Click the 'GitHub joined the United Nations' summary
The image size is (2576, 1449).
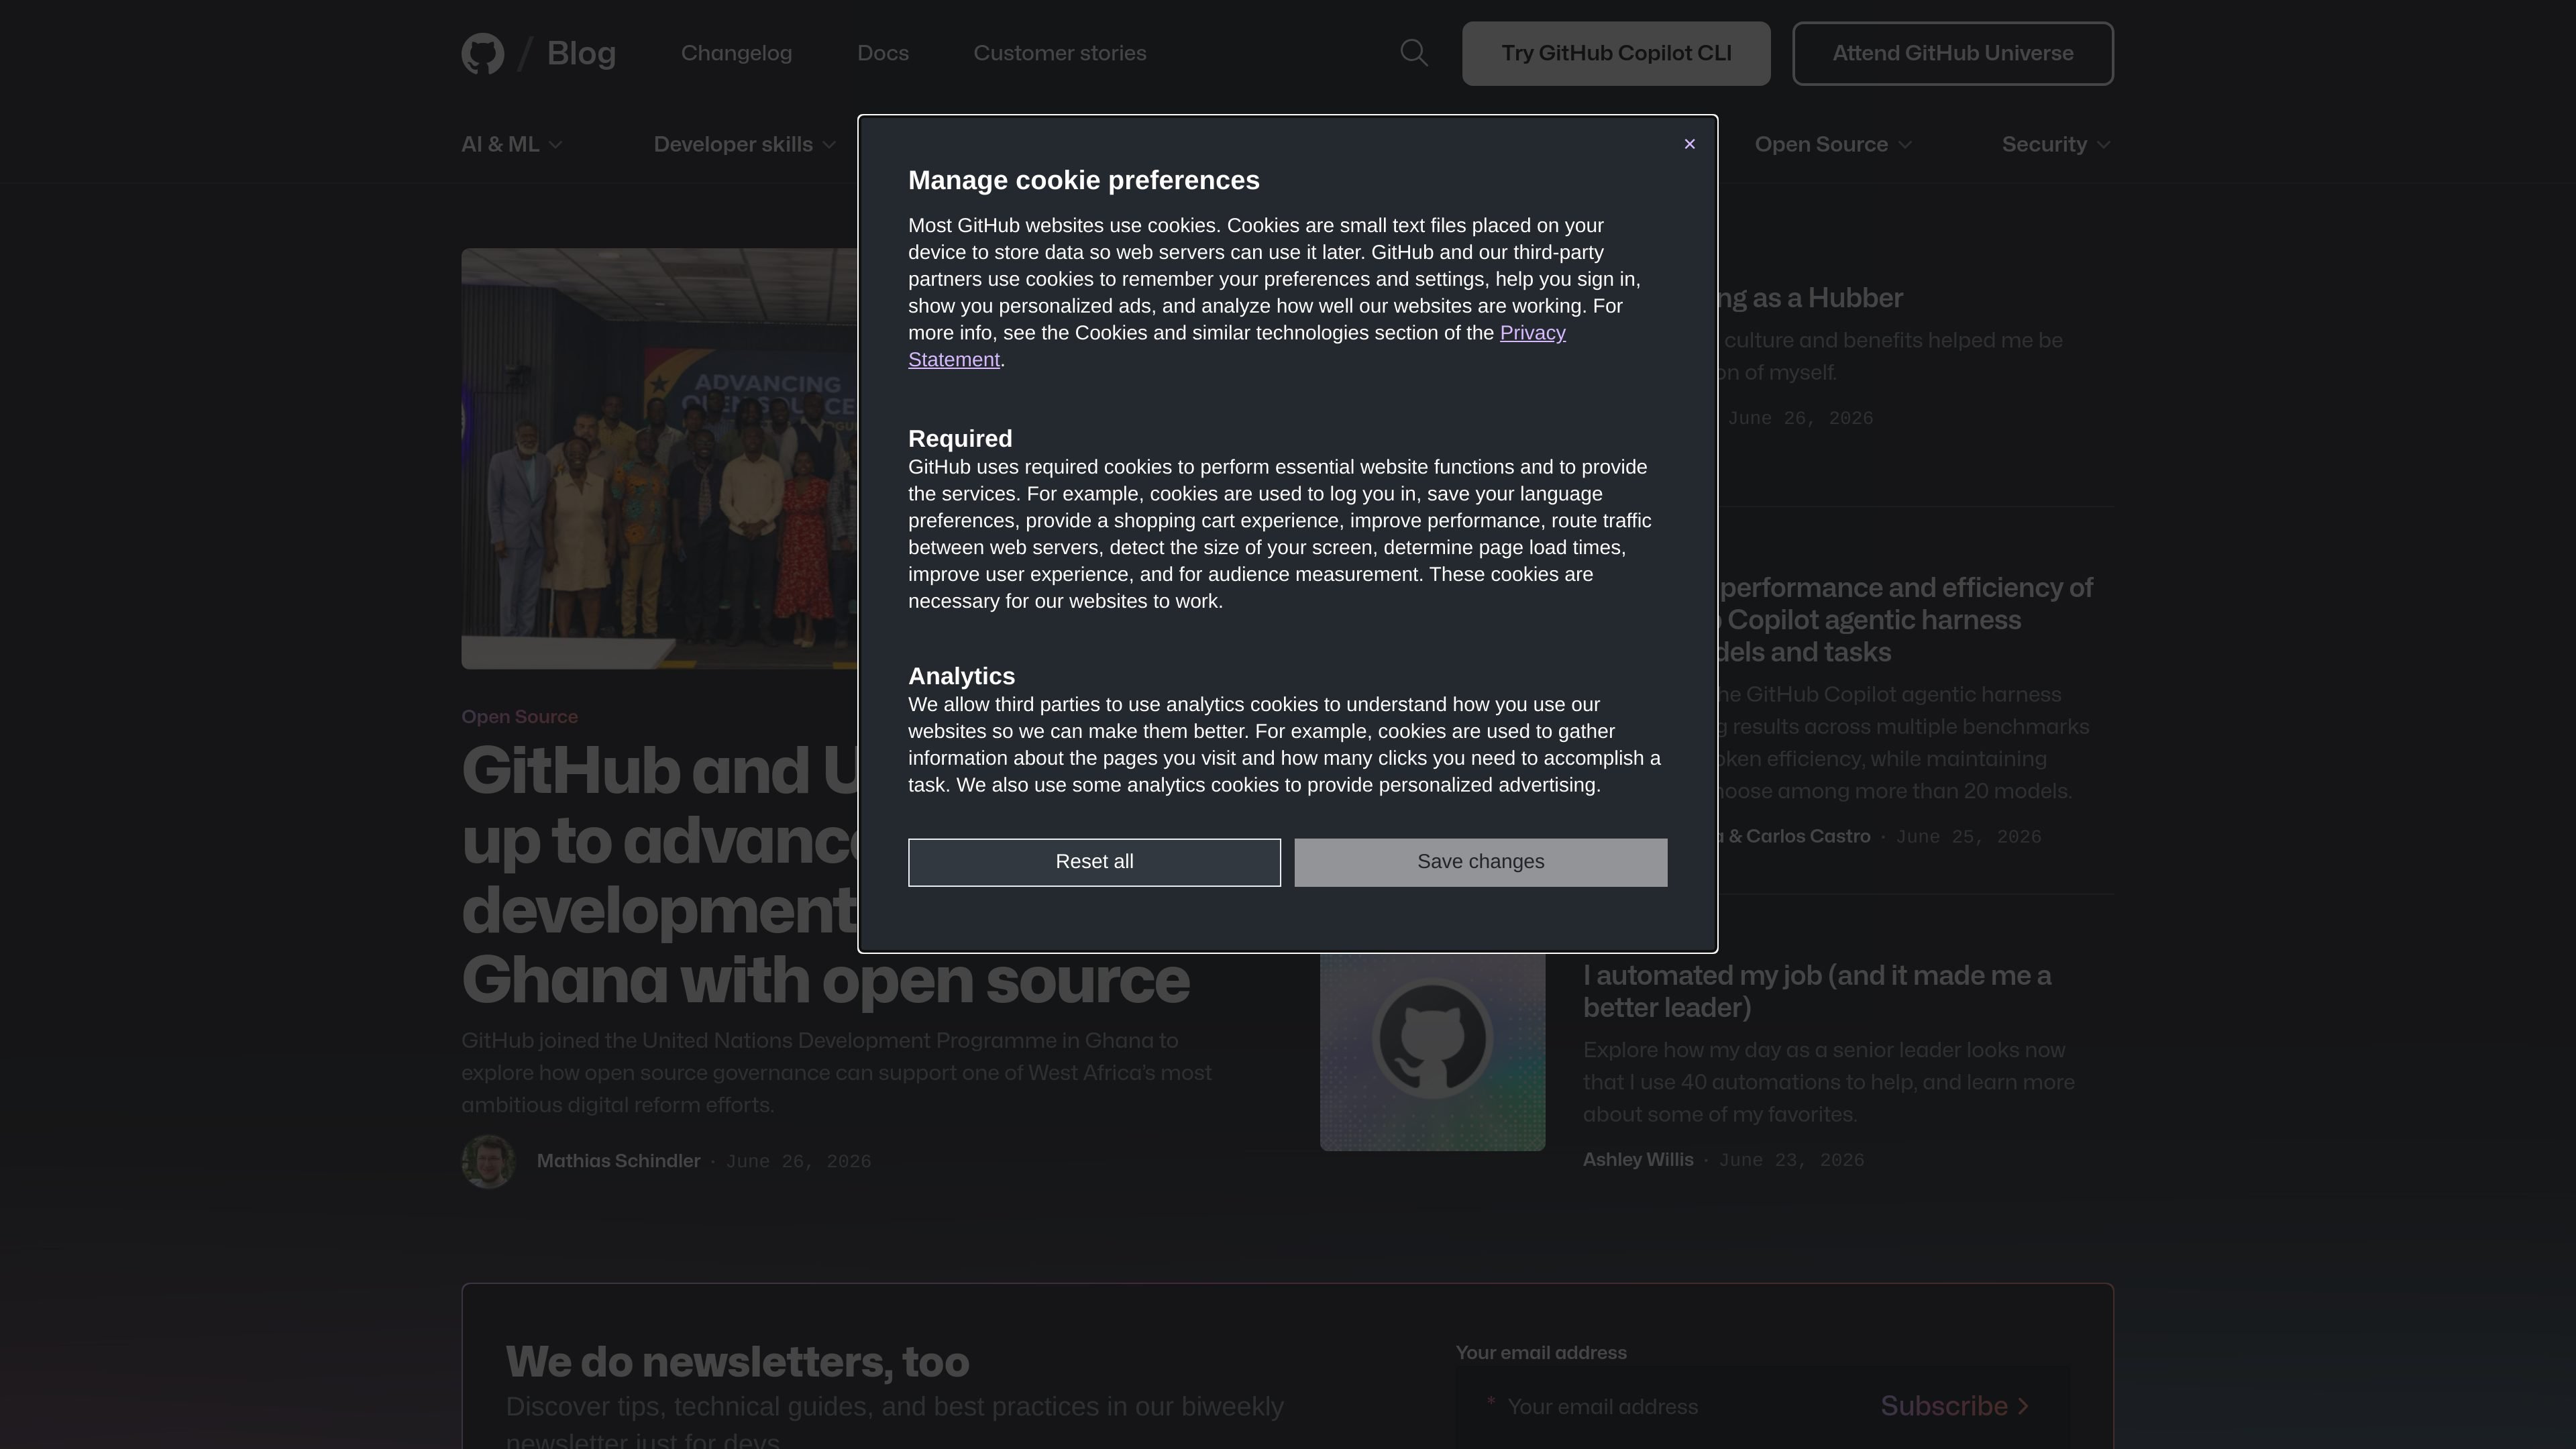click(836, 1073)
